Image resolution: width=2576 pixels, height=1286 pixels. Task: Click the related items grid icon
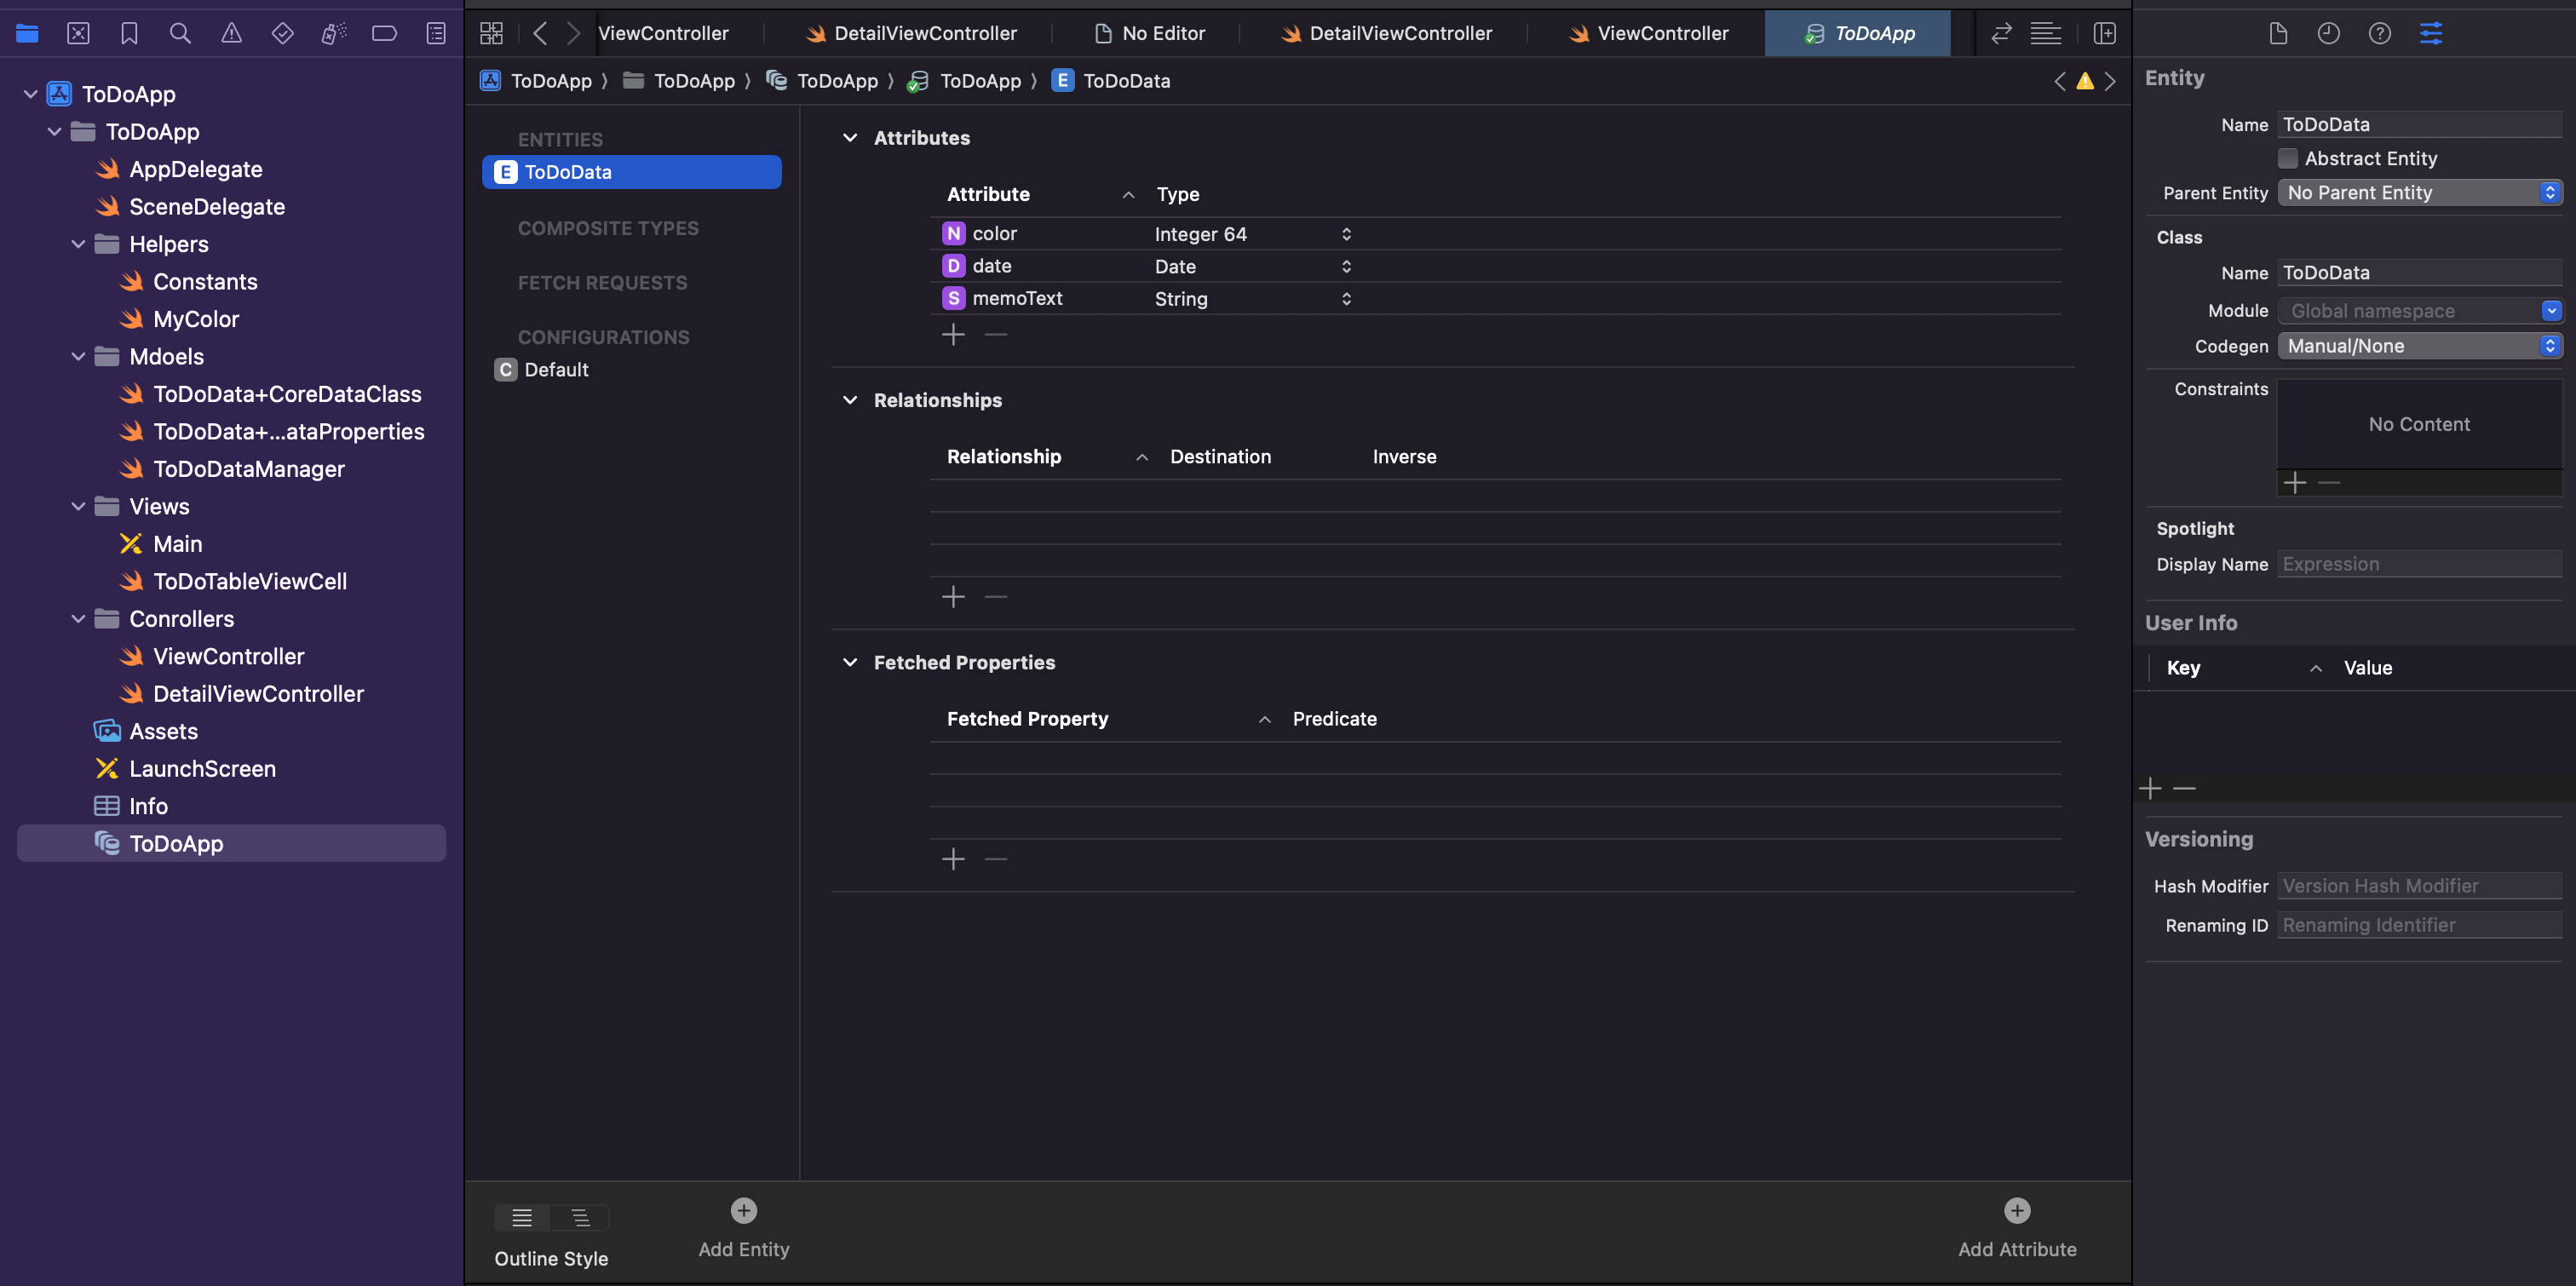point(491,33)
